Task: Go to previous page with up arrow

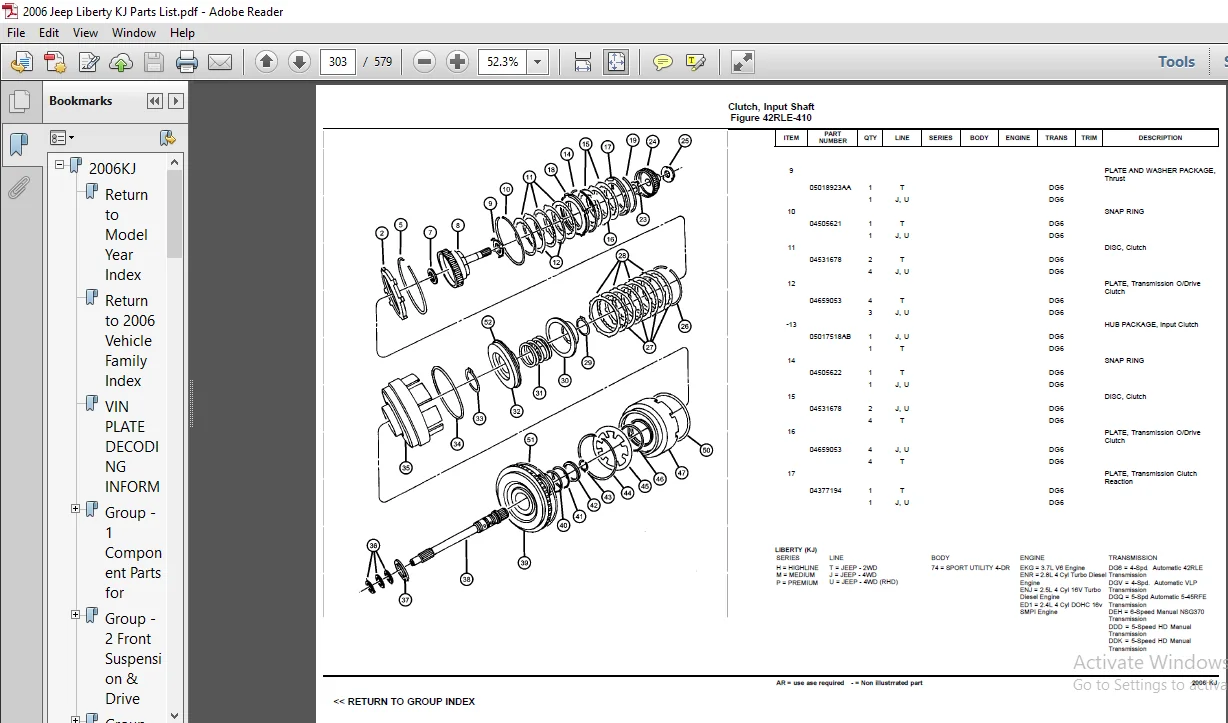Action: (266, 62)
